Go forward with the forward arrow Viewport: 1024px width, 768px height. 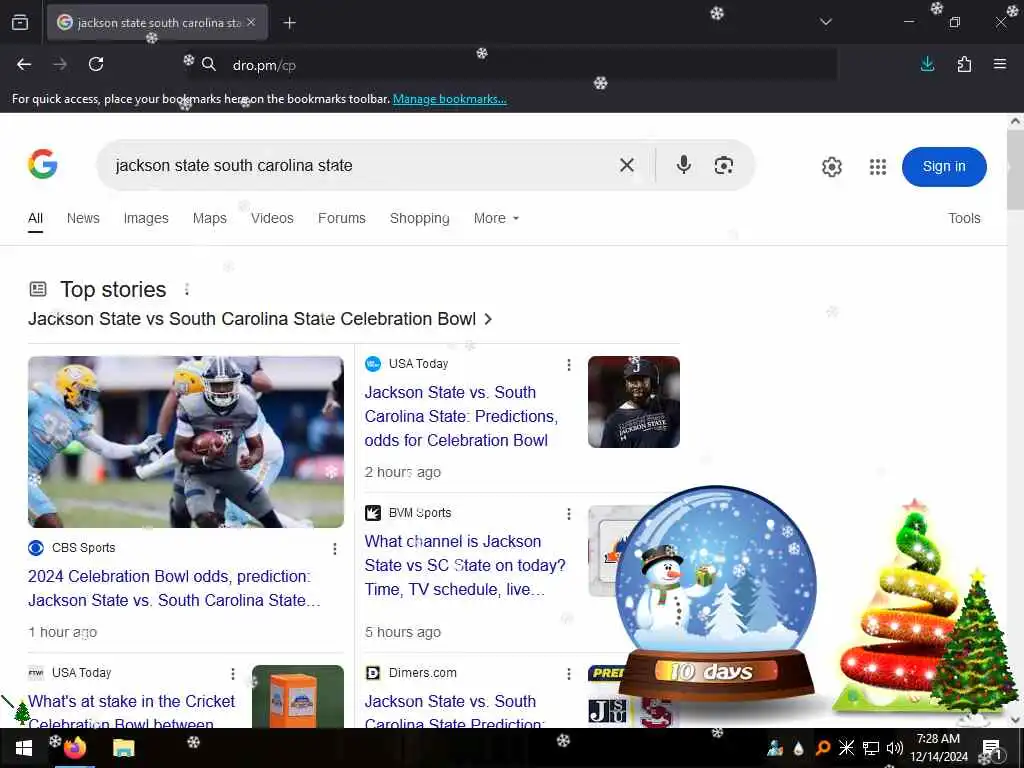60,64
